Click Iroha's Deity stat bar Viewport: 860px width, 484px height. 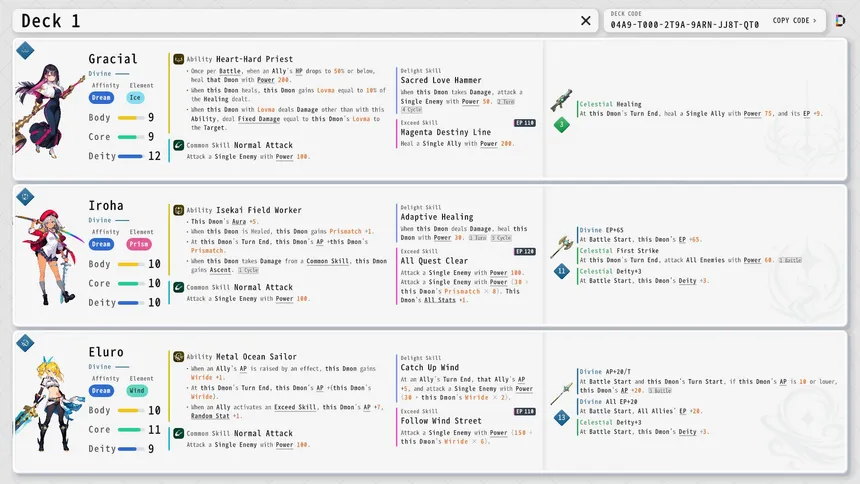[x=129, y=303]
